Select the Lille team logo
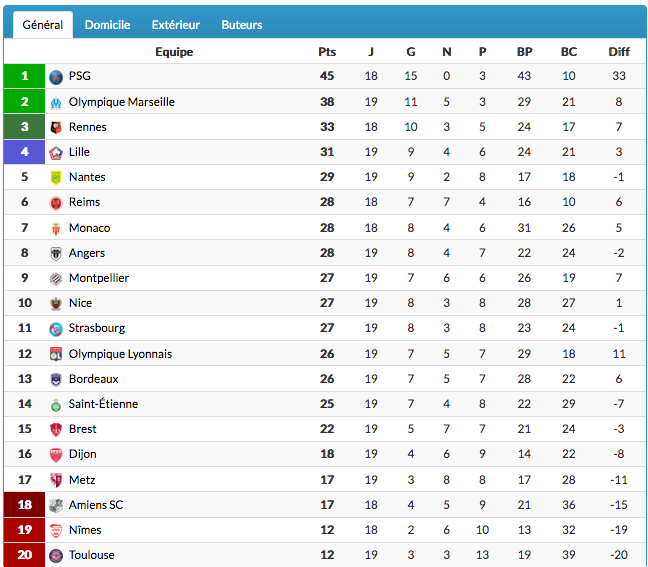The image size is (648, 567). [56, 152]
